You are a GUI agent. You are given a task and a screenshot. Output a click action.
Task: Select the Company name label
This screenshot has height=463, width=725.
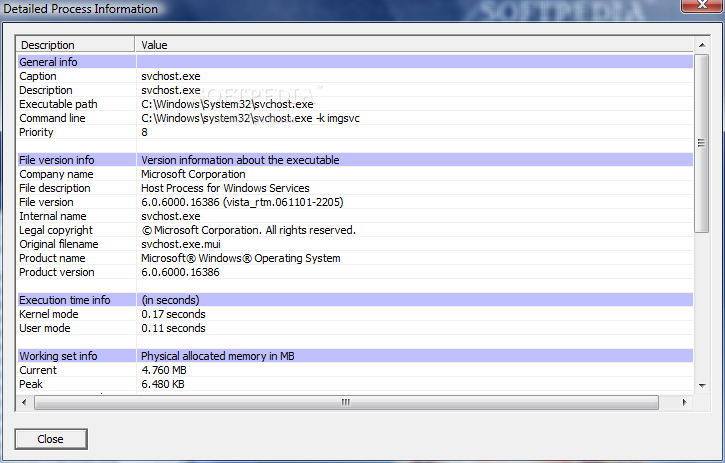tap(56, 174)
